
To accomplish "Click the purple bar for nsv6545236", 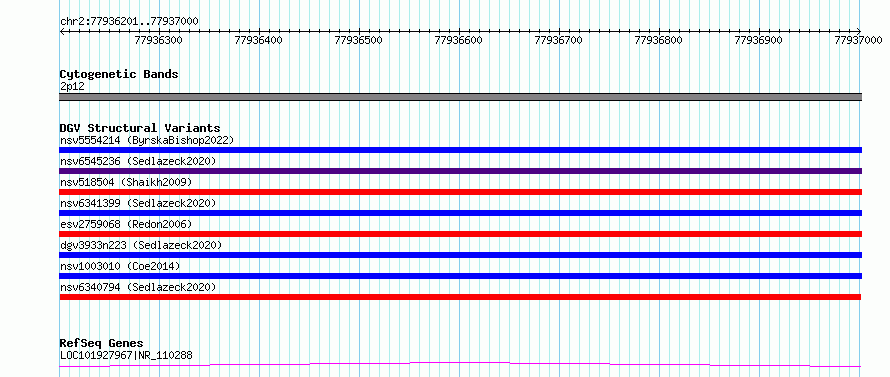I will [460, 171].
